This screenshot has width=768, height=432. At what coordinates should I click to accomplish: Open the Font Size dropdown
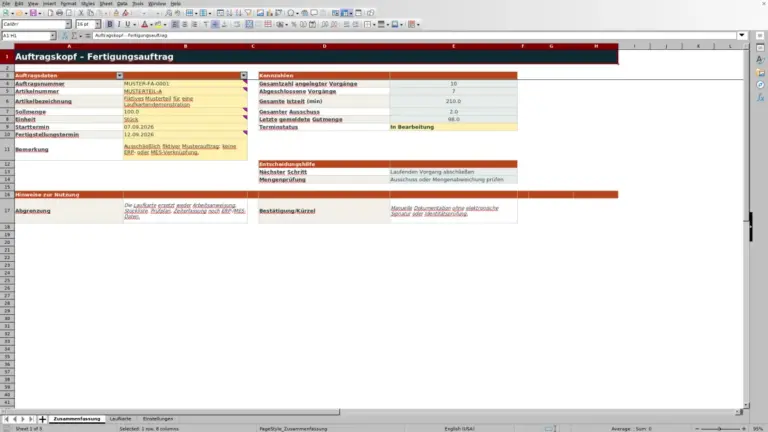point(97,24)
